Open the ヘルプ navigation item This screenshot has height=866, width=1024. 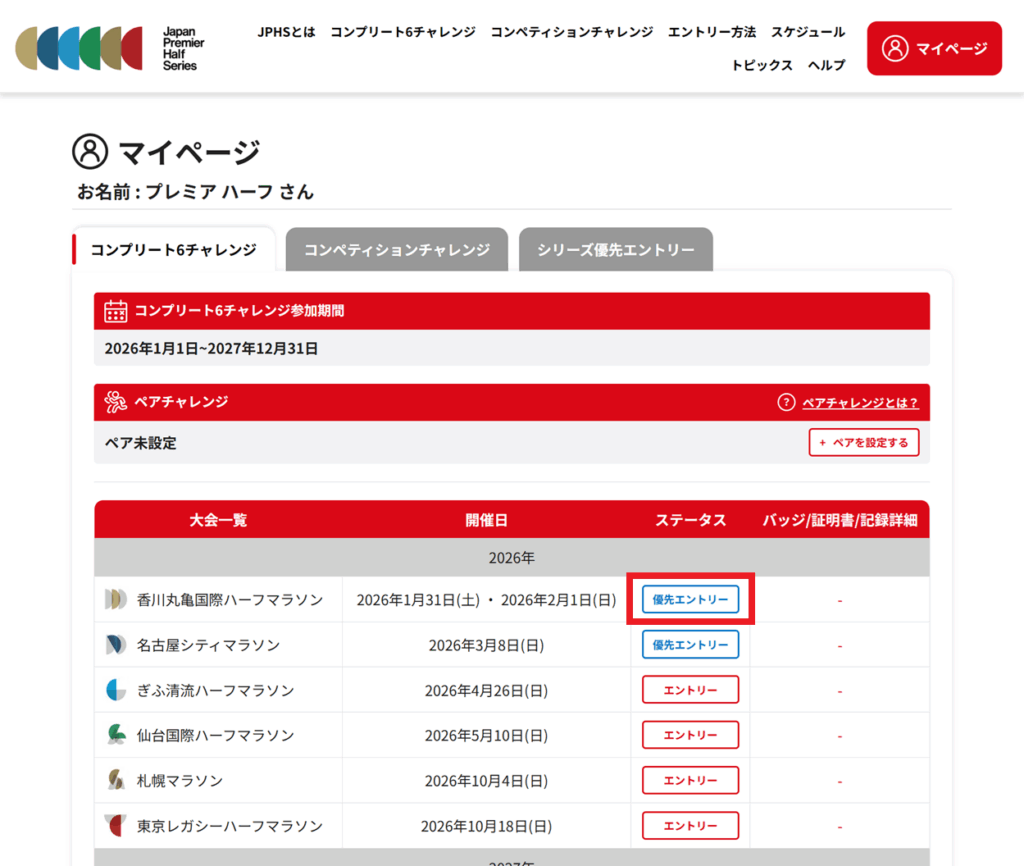pos(826,65)
